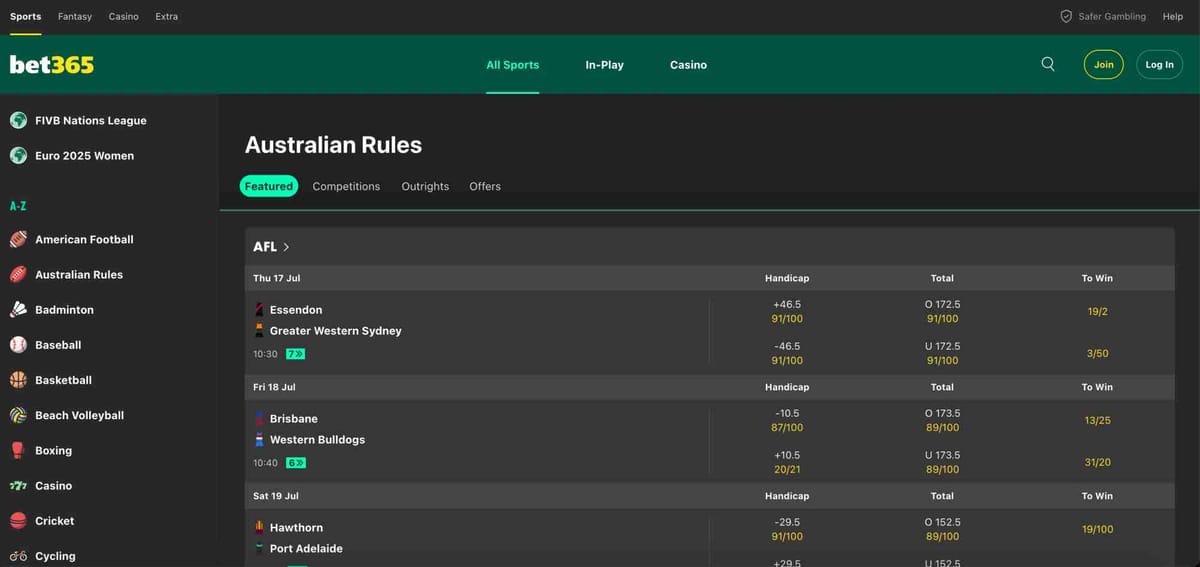Open Casino in the green navigation bar
Image resolution: width=1200 pixels, height=567 pixels.
coord(688,65)
